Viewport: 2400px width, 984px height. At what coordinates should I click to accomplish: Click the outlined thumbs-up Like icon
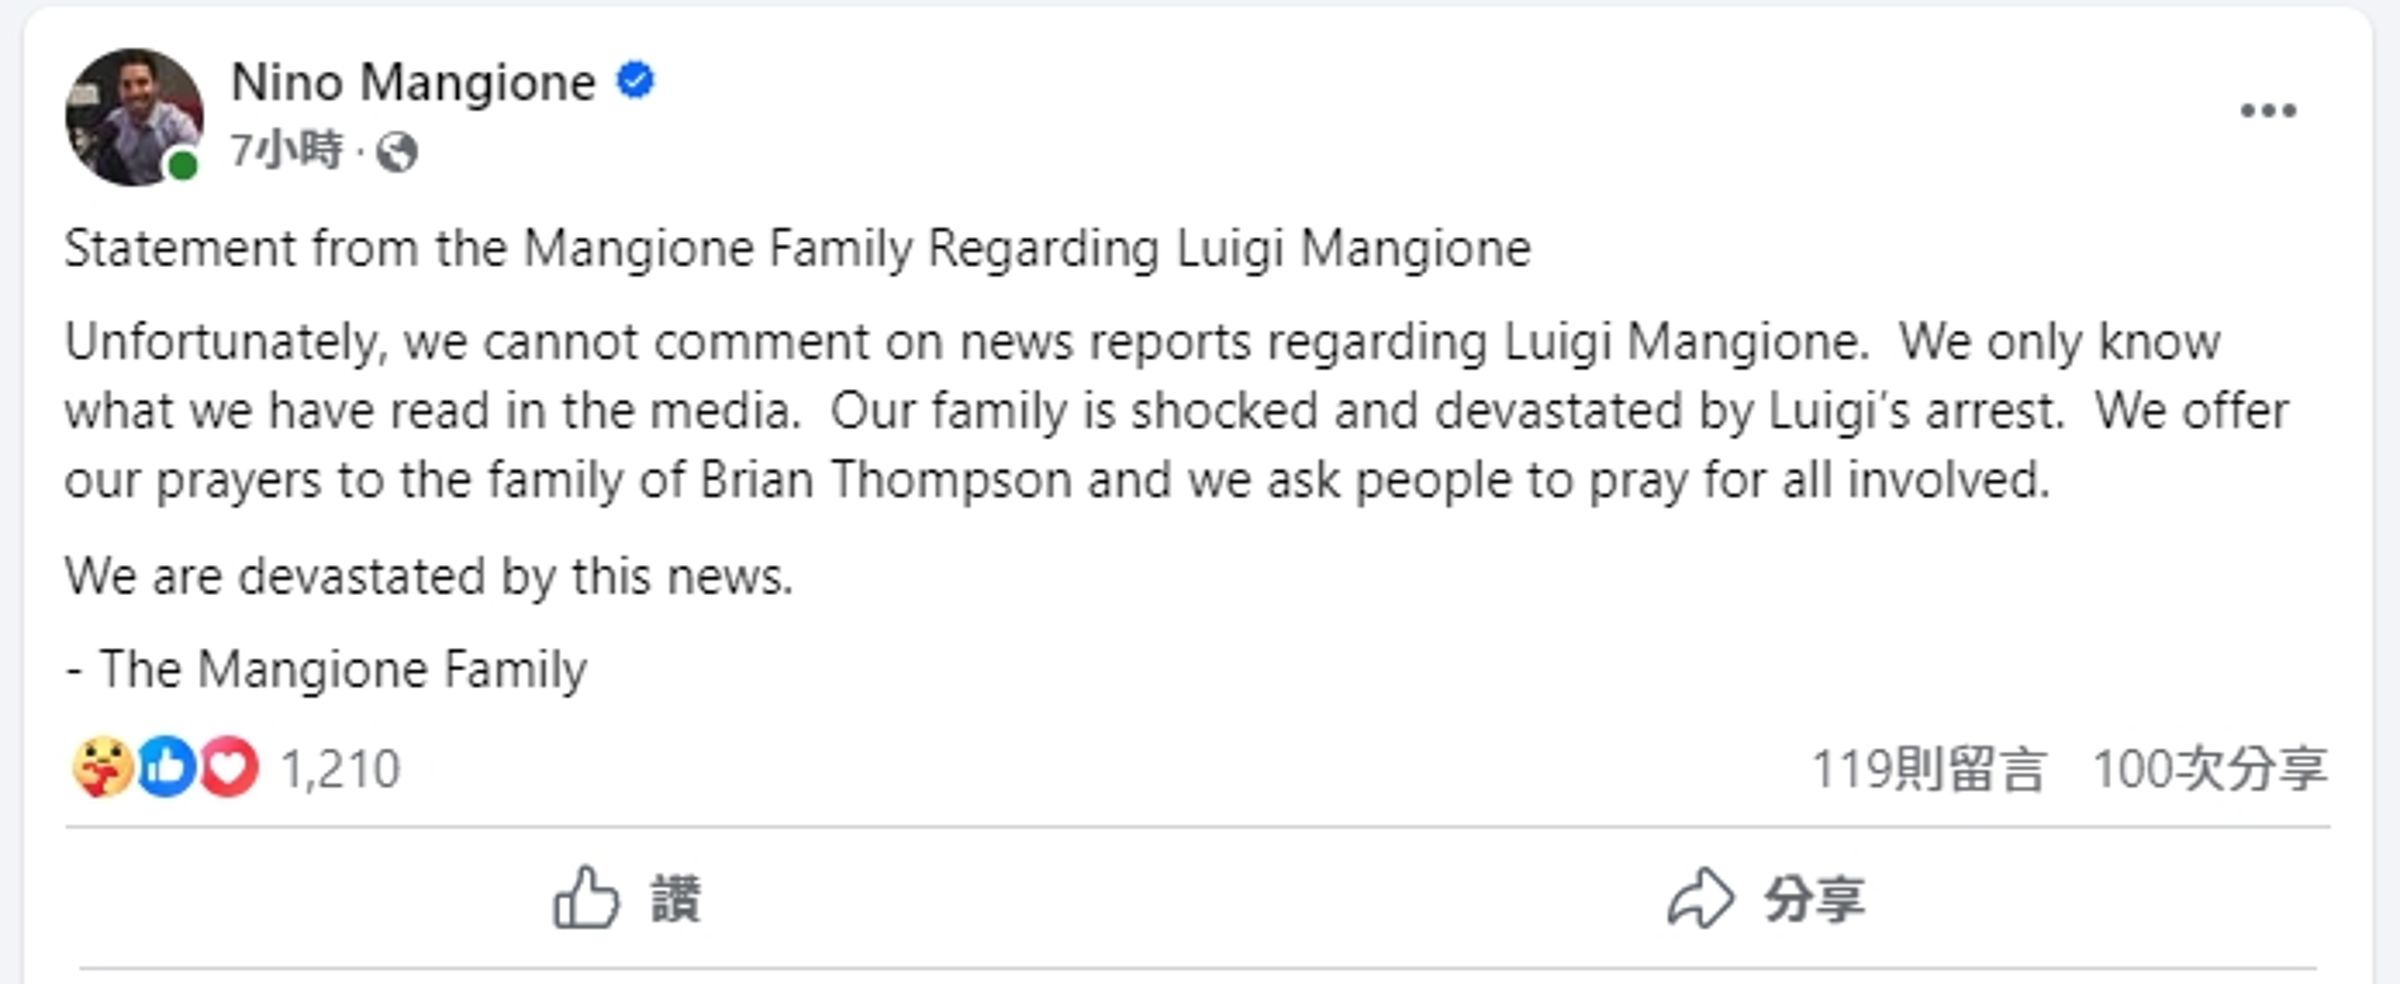pos(586,897)
